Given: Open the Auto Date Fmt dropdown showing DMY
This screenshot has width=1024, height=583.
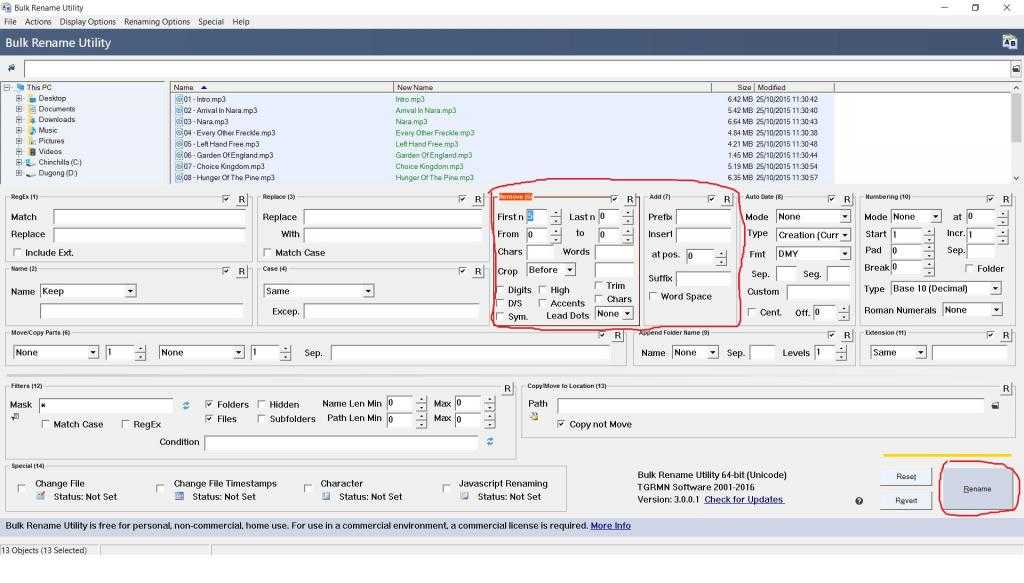Looking at the screenshot, I should [812, 254].
